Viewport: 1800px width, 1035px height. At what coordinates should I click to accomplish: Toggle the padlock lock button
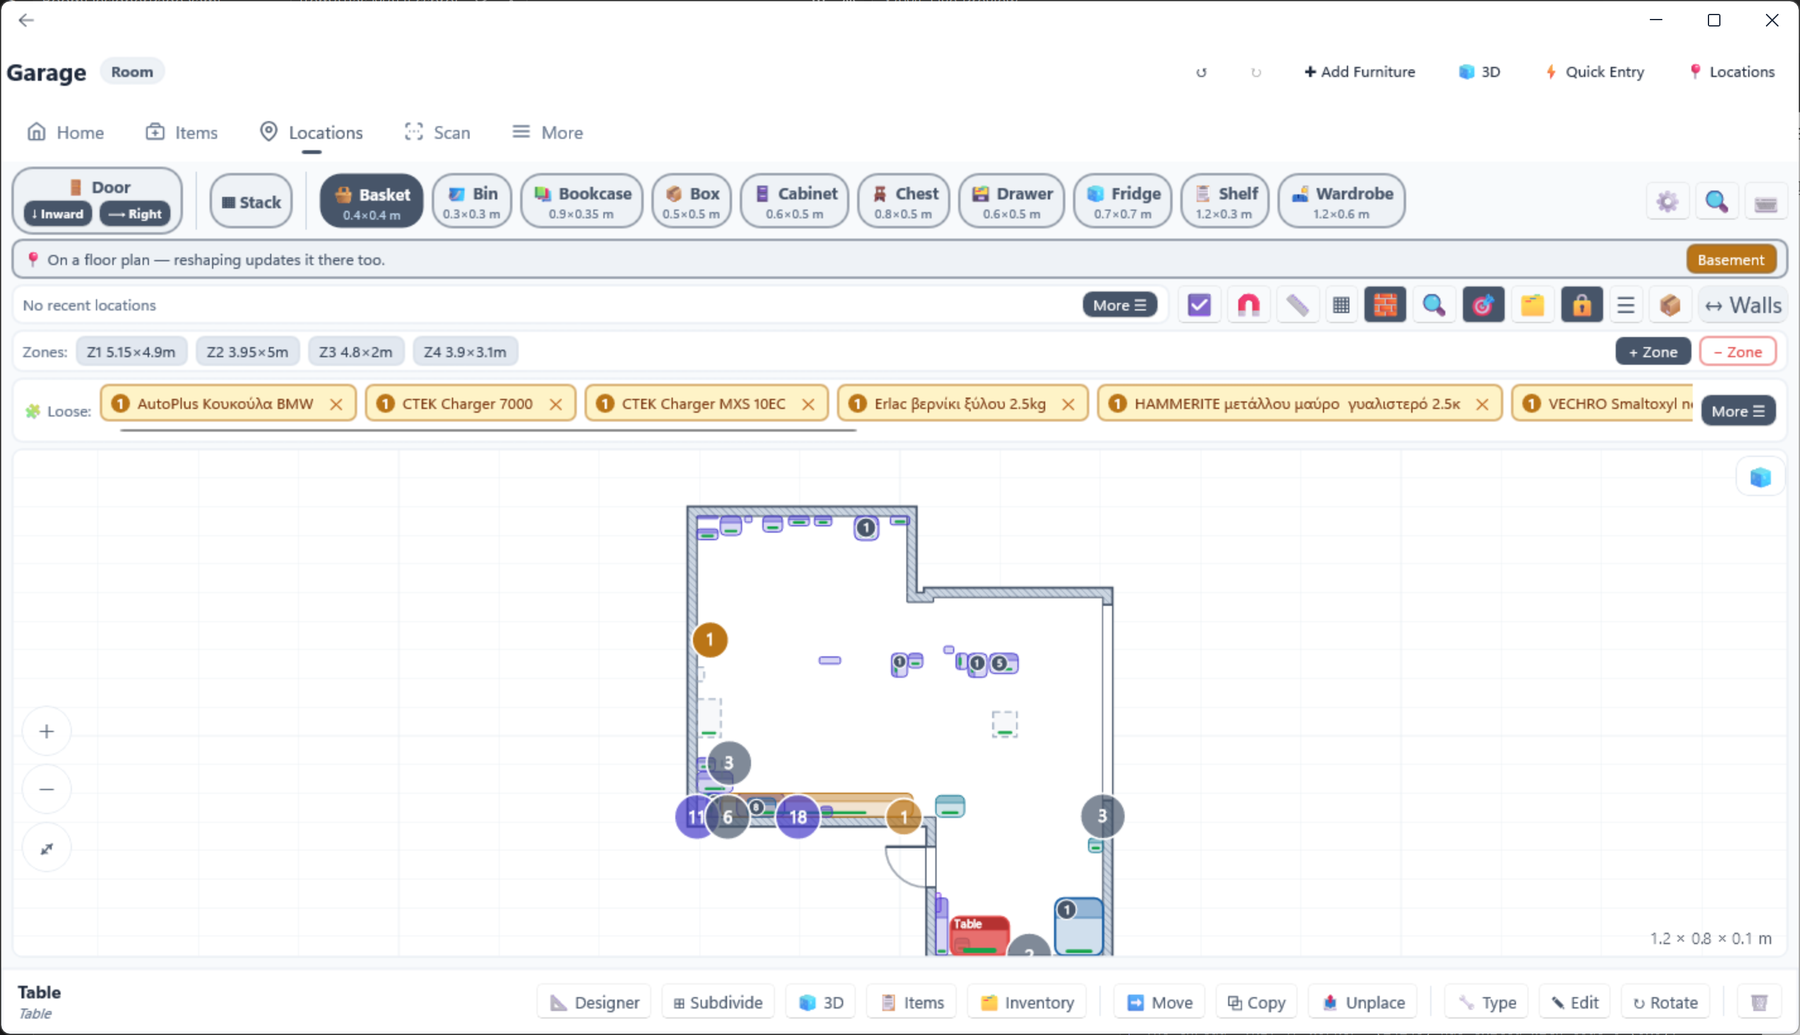[1581, 305]
